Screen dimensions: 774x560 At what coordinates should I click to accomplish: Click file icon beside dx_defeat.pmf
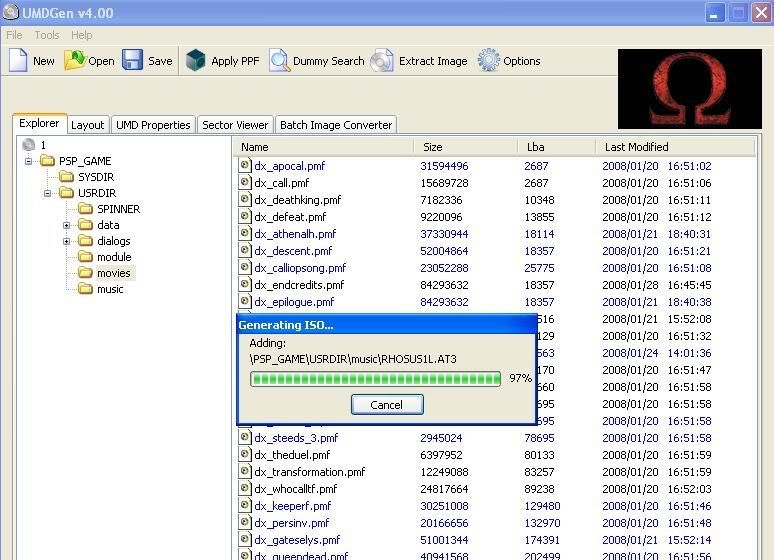coord(244,216)
